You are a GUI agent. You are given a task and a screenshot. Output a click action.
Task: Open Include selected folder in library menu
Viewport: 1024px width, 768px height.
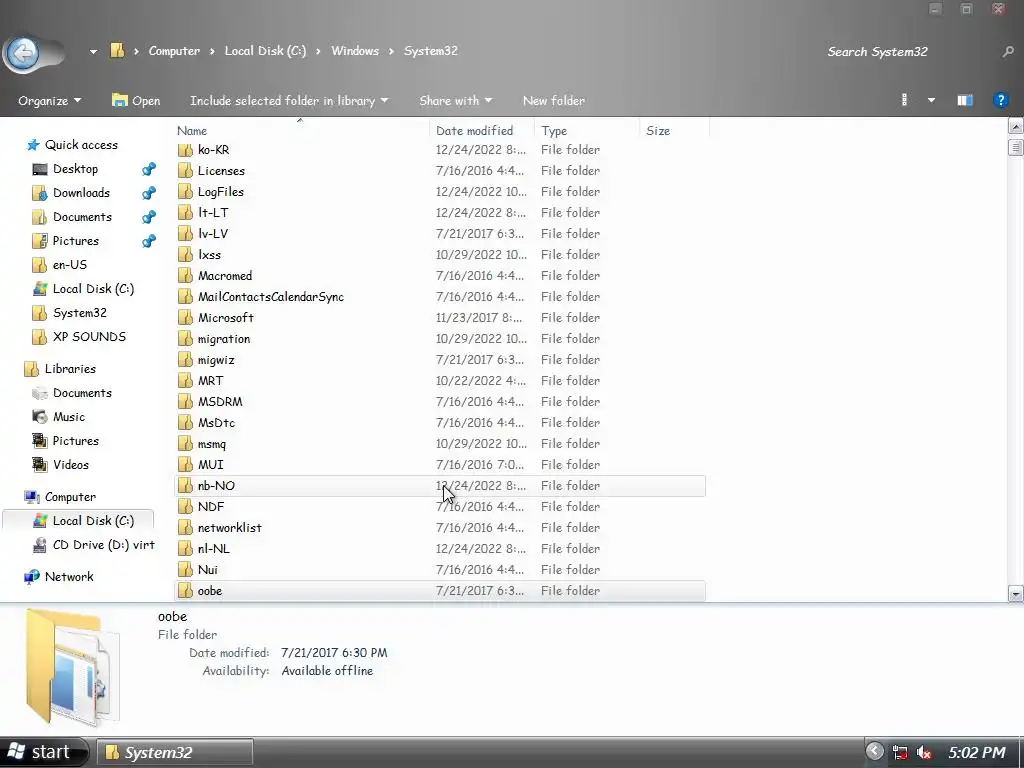click(289, 101)
